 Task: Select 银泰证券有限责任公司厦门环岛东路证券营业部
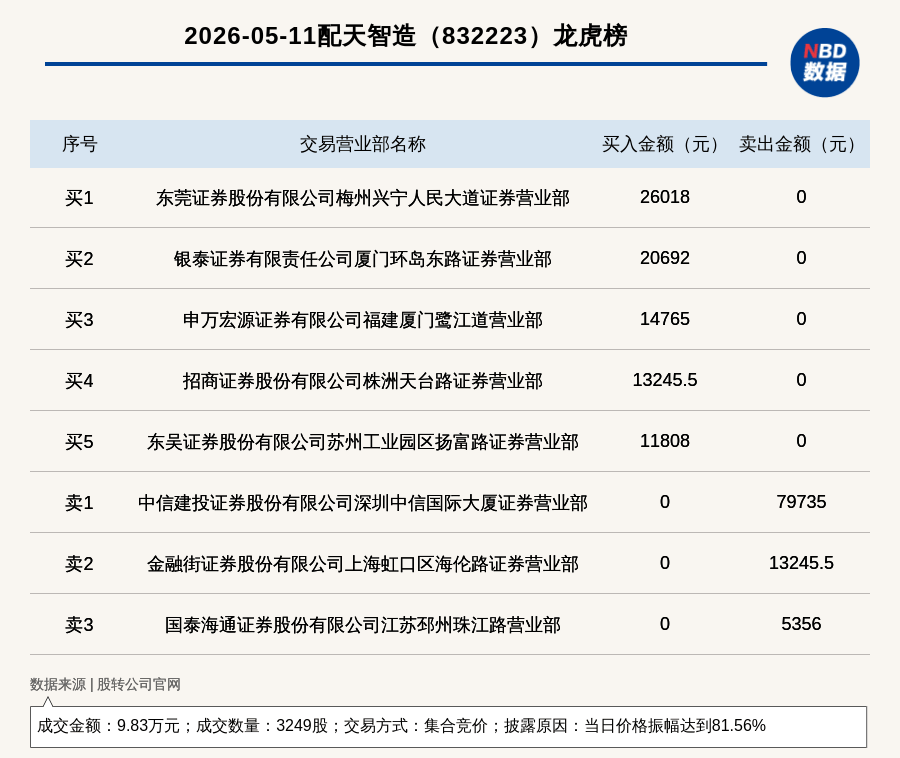tap(362, 259)
